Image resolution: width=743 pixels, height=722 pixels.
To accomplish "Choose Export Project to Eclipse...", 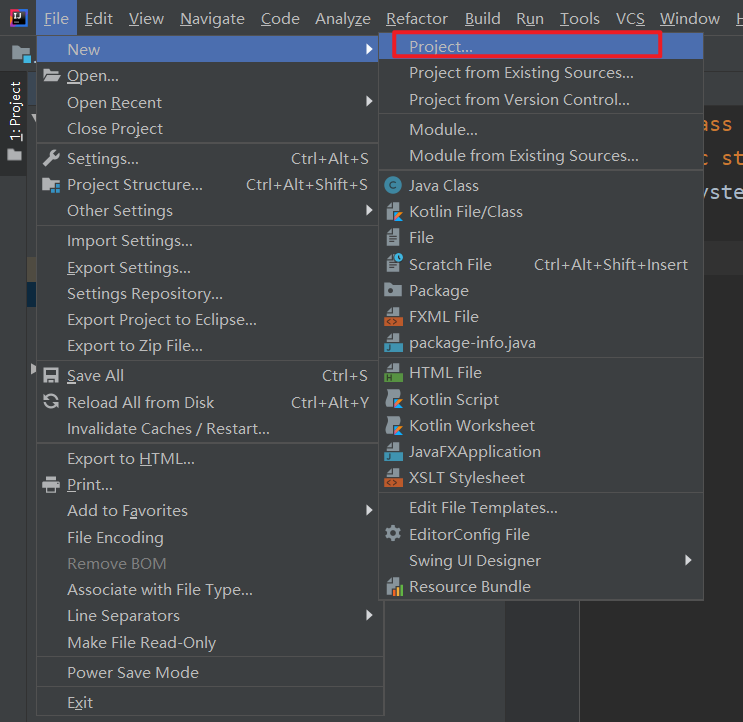I will tap(208, 320).
